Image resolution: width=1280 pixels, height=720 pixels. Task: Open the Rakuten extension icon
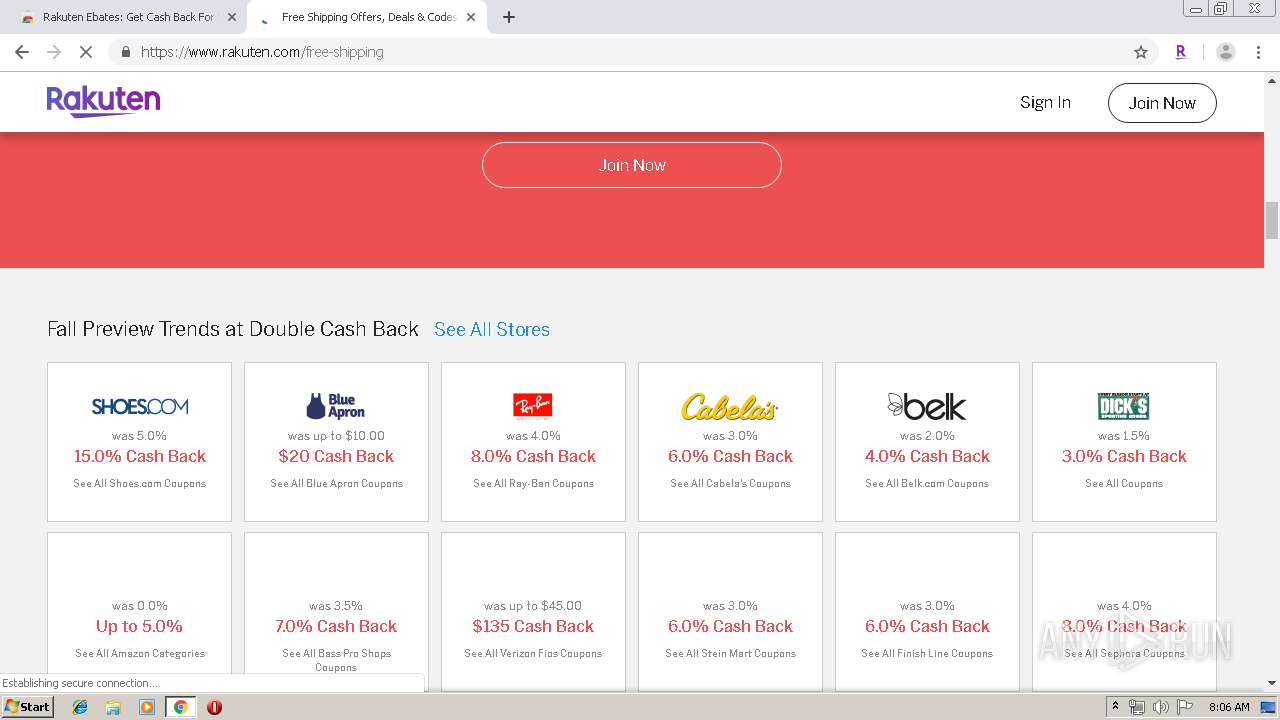pyautogui.click(x=1181, y=52)
